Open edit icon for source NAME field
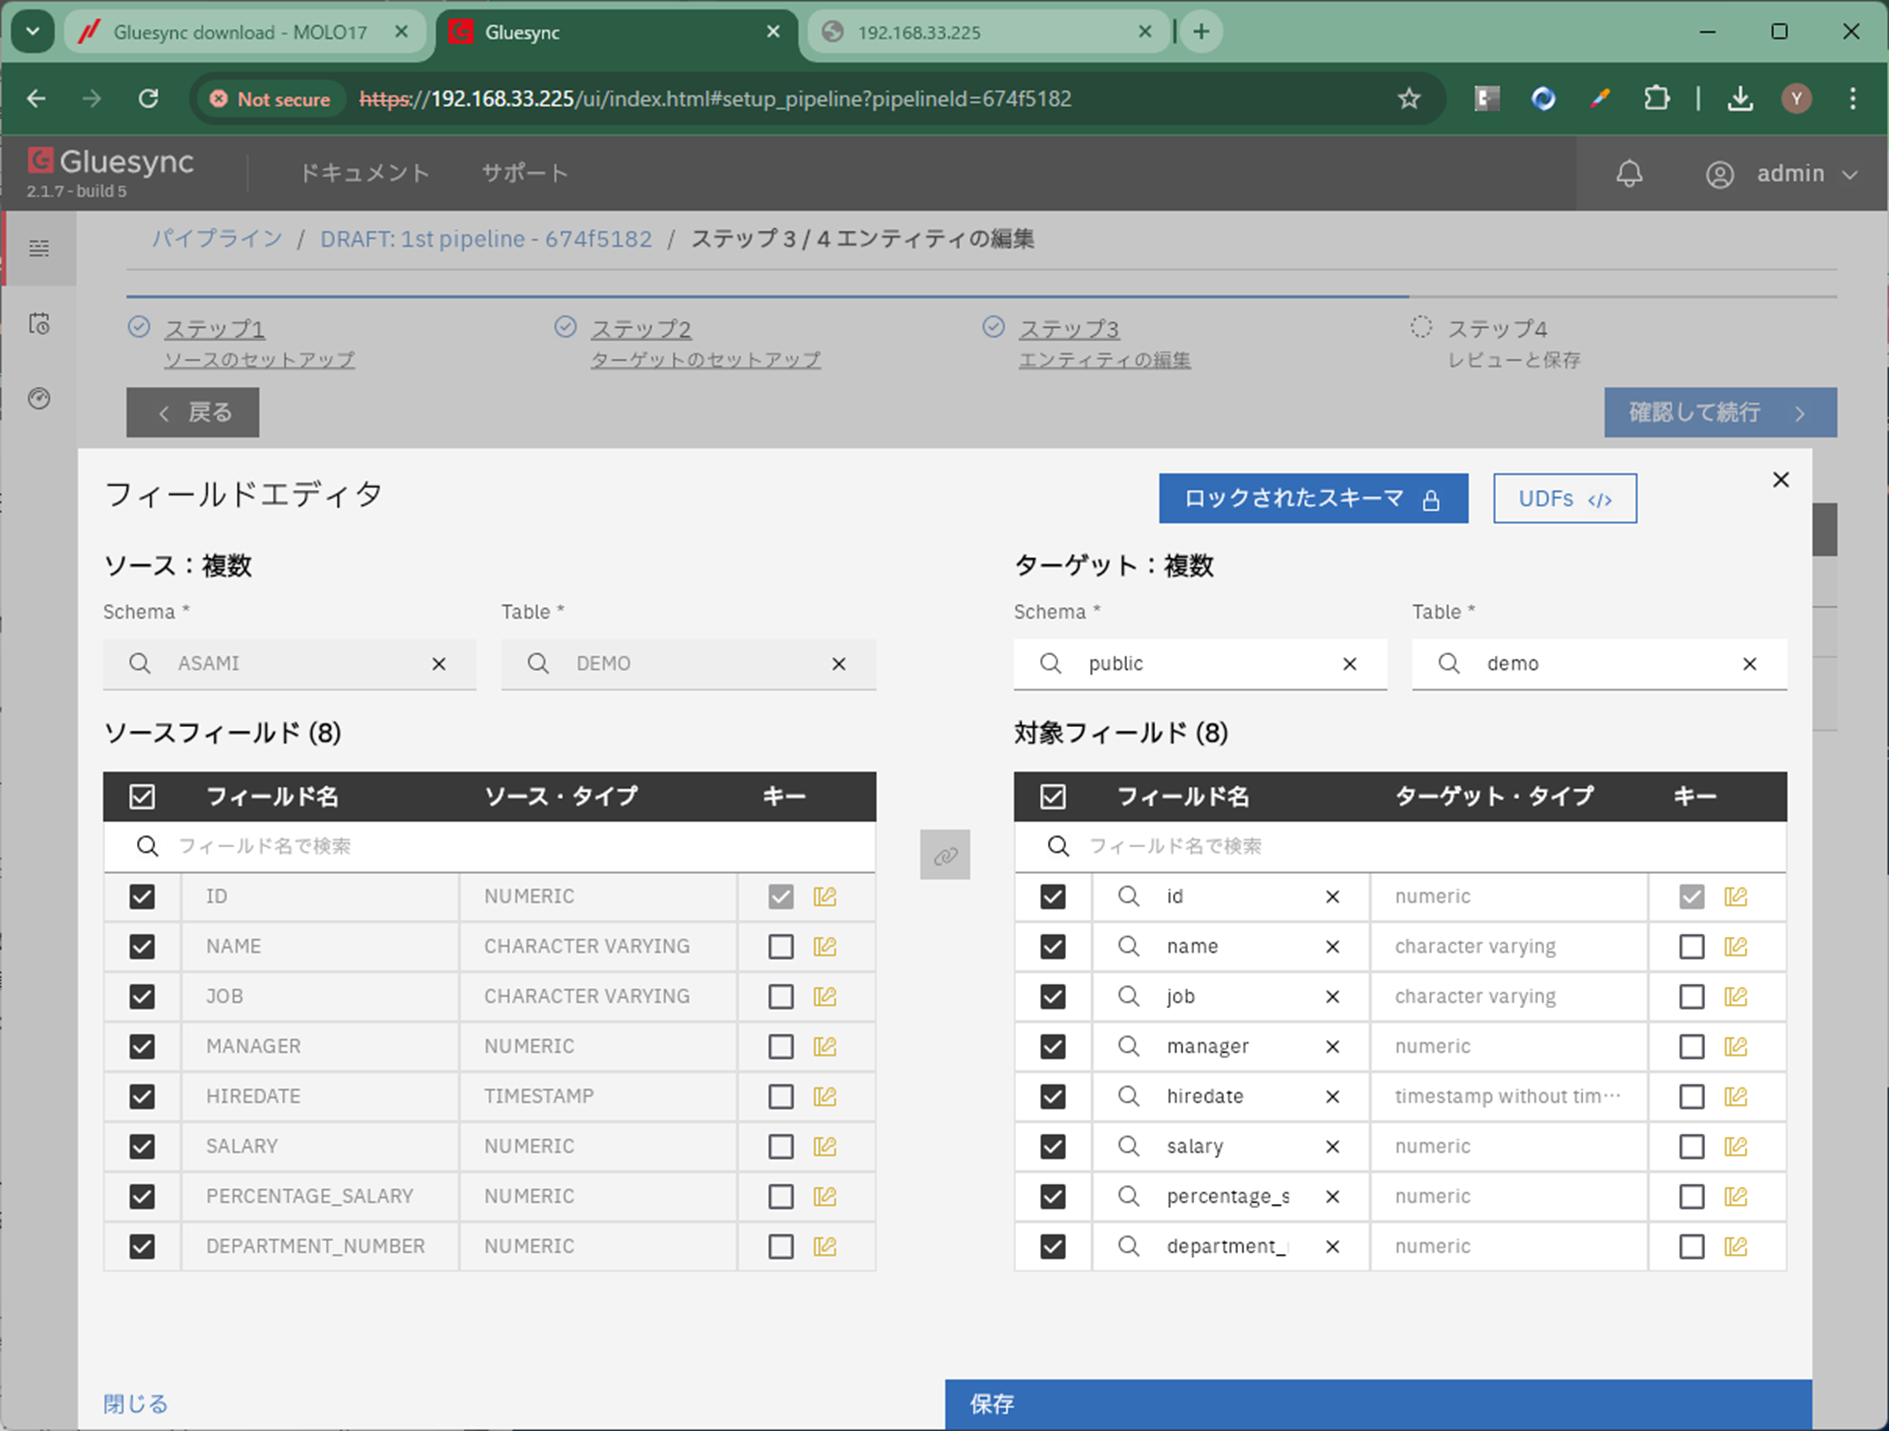Viewport: 1889px width, 1431px height. (x=824, y=946)
